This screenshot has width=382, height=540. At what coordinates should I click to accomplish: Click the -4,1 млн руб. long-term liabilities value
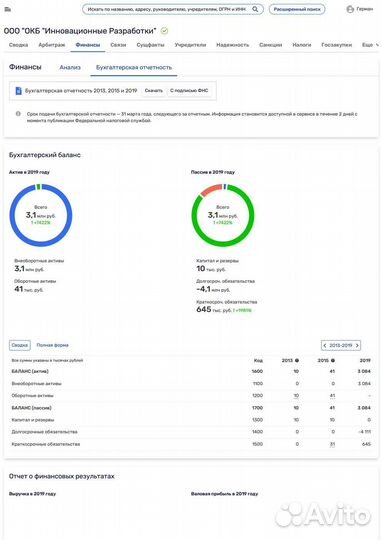[x=213, y=289]
